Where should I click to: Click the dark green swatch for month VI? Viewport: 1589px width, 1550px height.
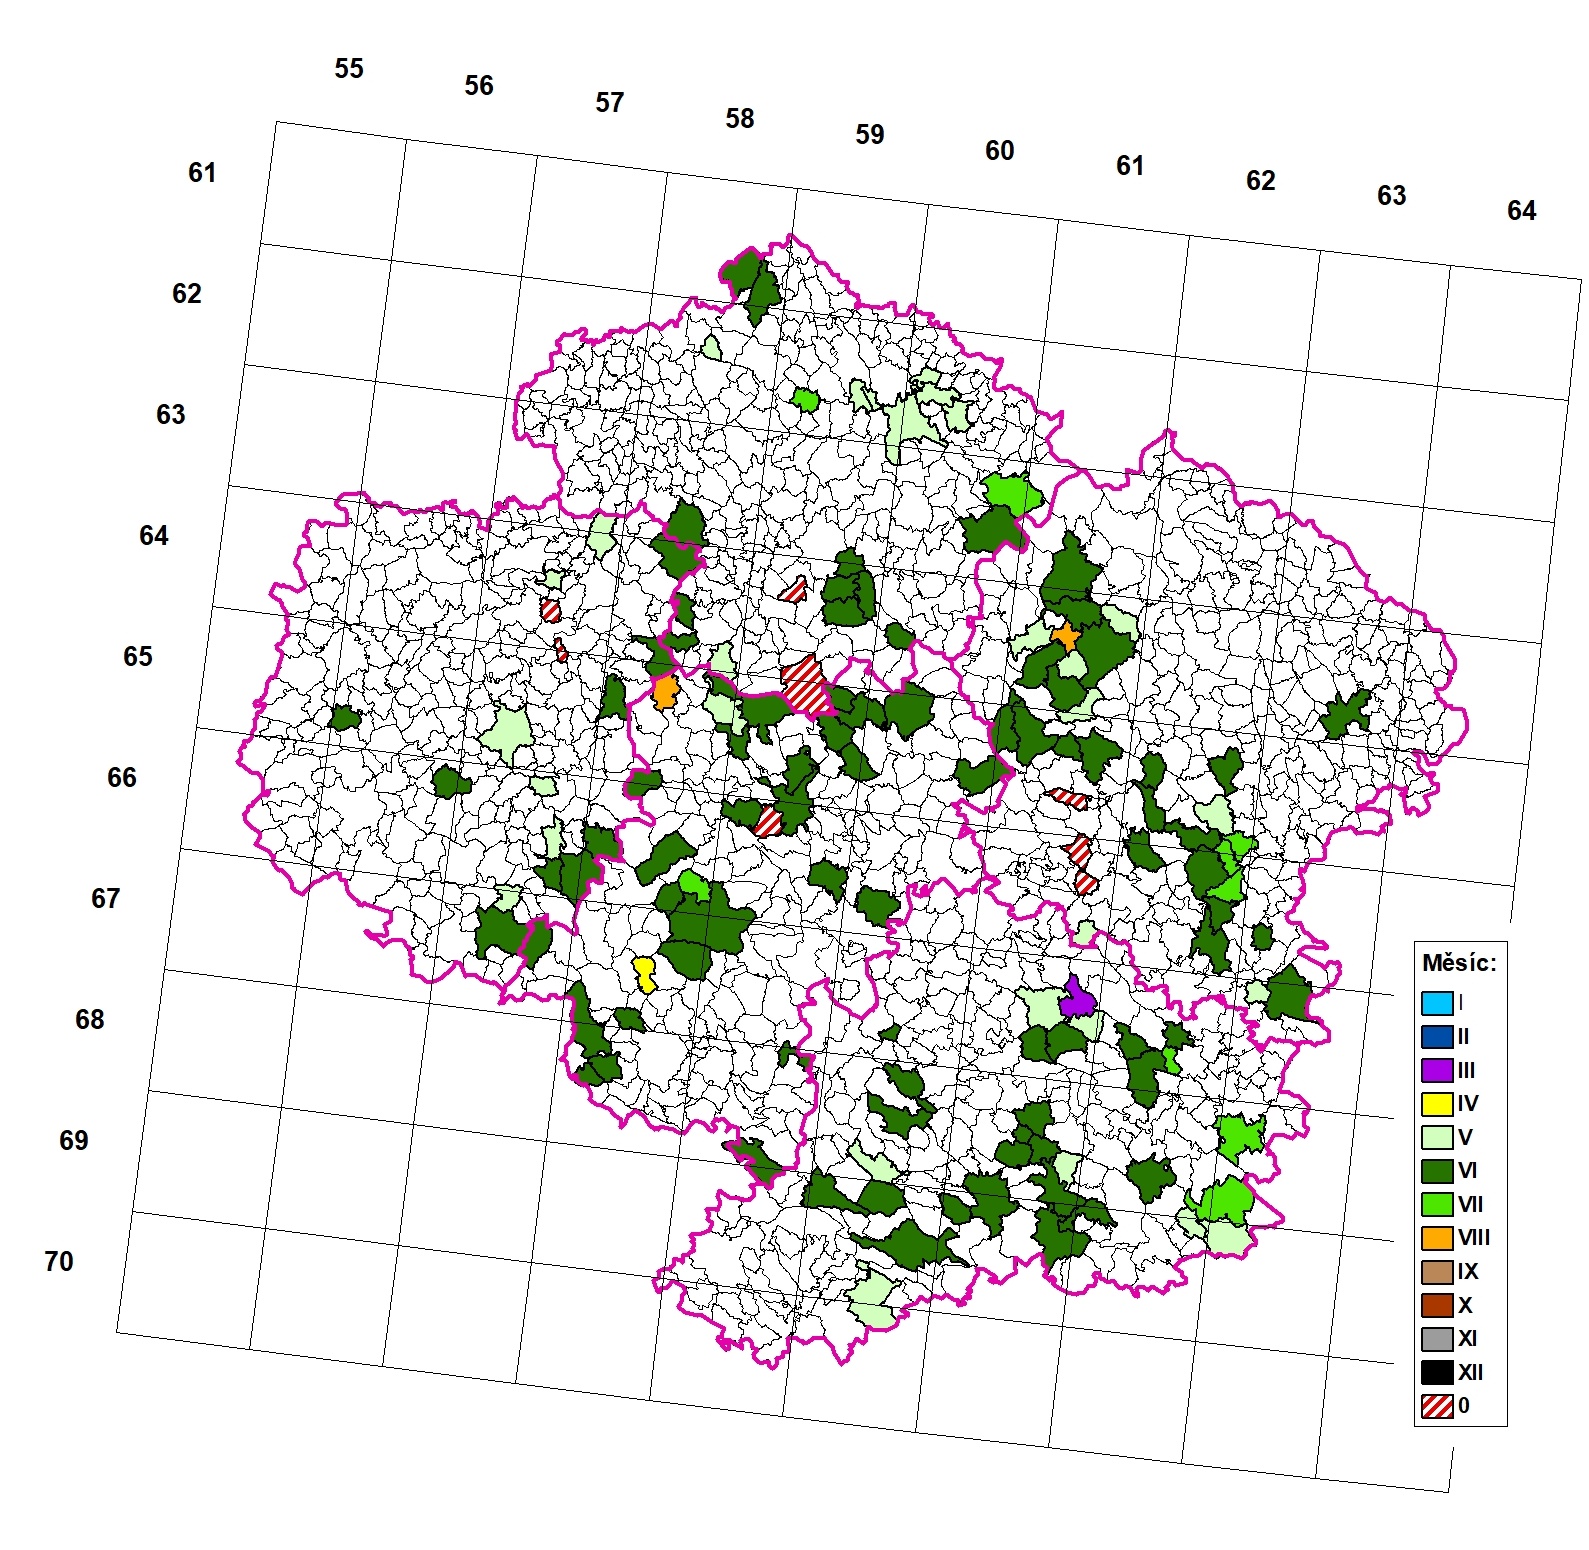coord(1437,1171)
